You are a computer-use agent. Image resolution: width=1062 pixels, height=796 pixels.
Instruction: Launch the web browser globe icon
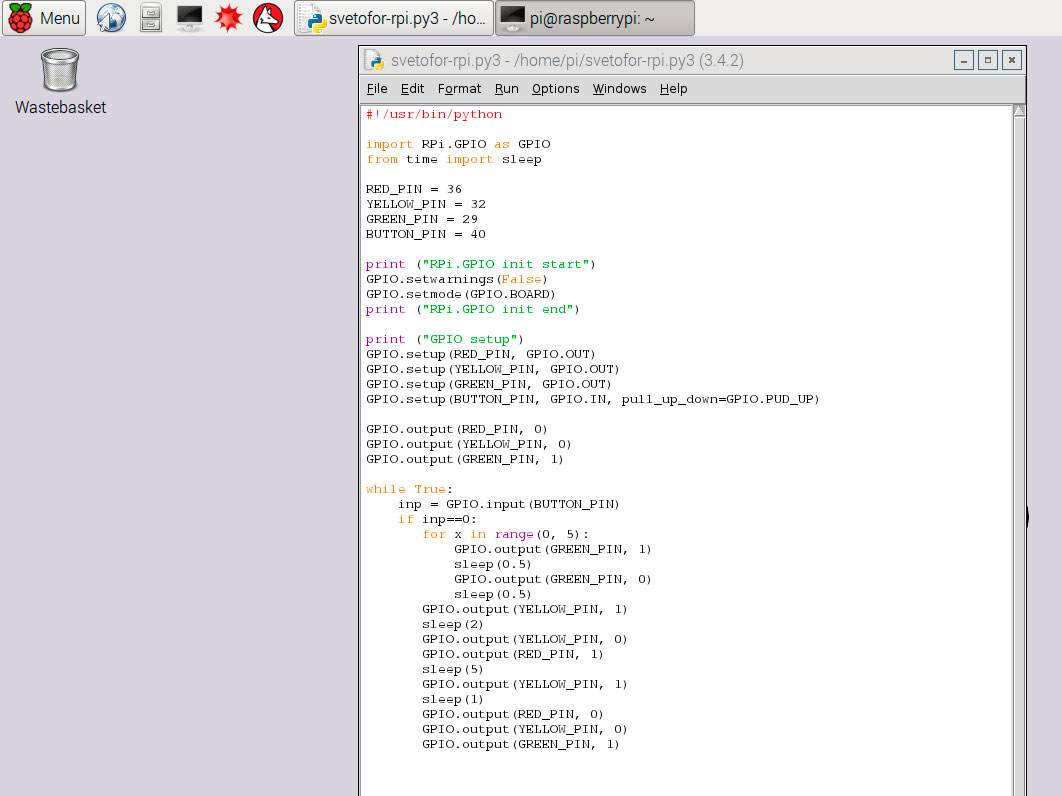[x=111, y=18]
